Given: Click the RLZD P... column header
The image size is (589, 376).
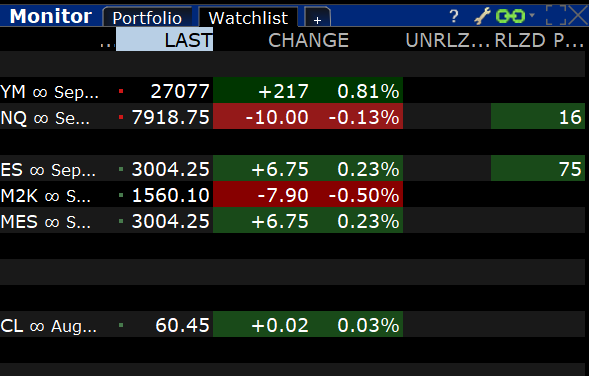Looking at the screenshot, I should pyautogui.click(x=538, y=40).
